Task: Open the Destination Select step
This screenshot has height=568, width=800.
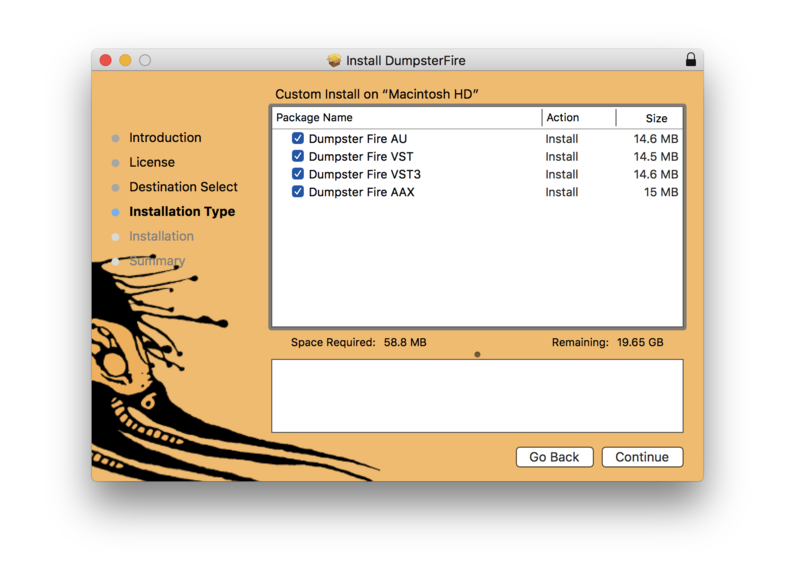Action: tap(183, 187)
